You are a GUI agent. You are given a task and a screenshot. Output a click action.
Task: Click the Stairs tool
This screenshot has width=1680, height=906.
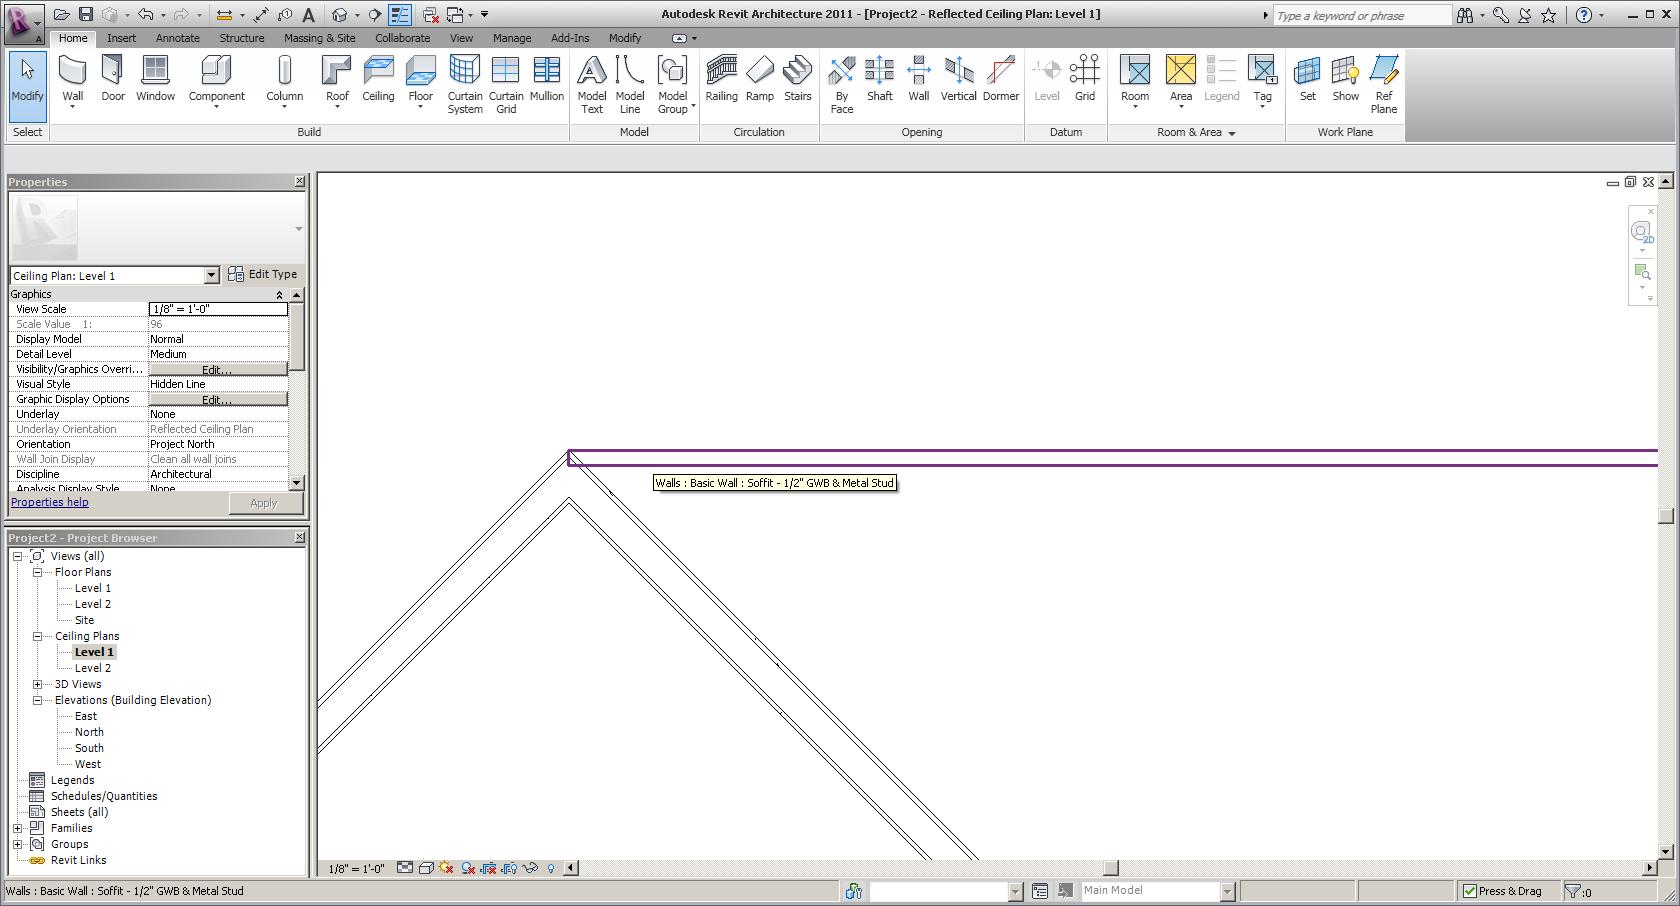click(x=797, y=79)
